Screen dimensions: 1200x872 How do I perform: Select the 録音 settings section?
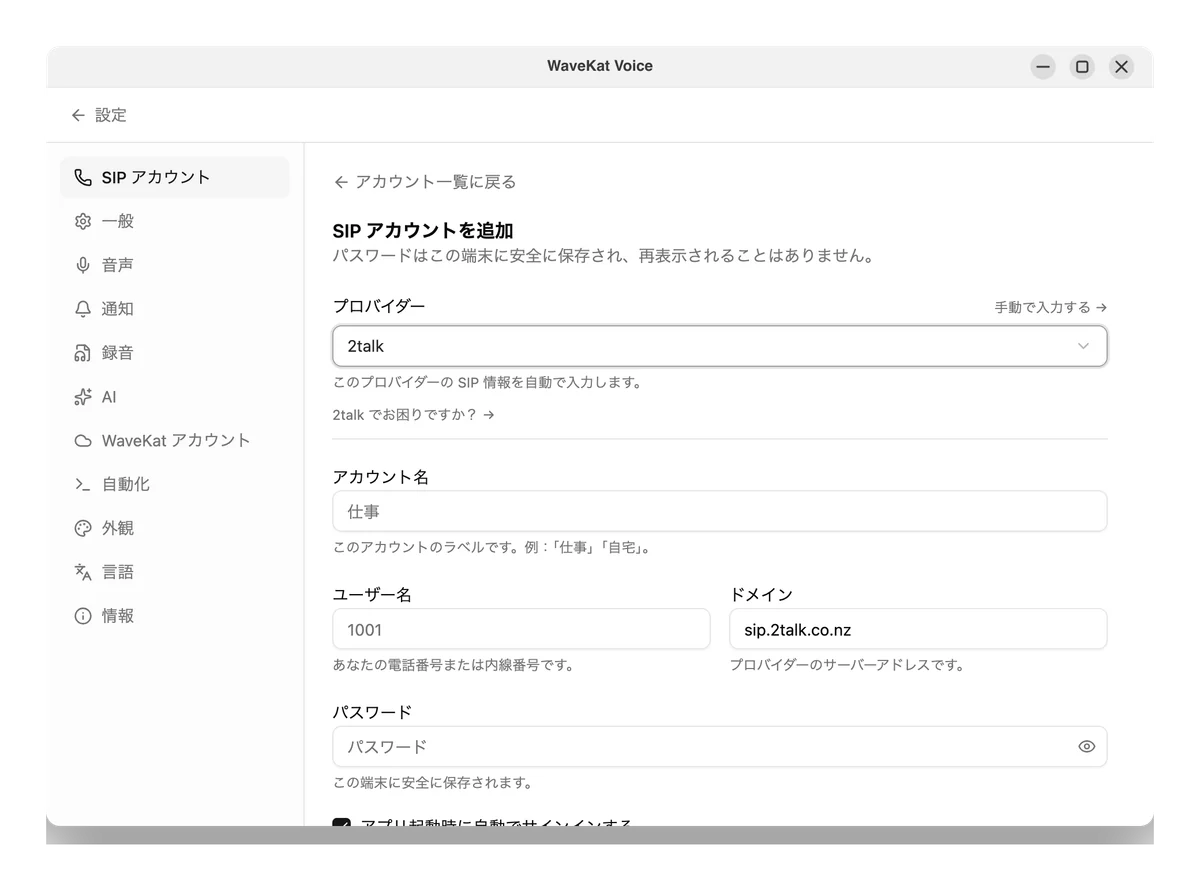coord(175,353)
